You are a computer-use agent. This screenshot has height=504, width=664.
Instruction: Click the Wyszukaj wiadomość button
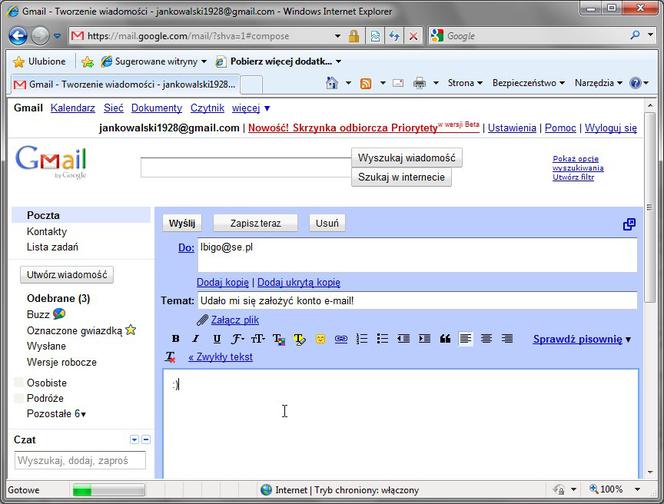pyautogui.click(x=407, y=158)
